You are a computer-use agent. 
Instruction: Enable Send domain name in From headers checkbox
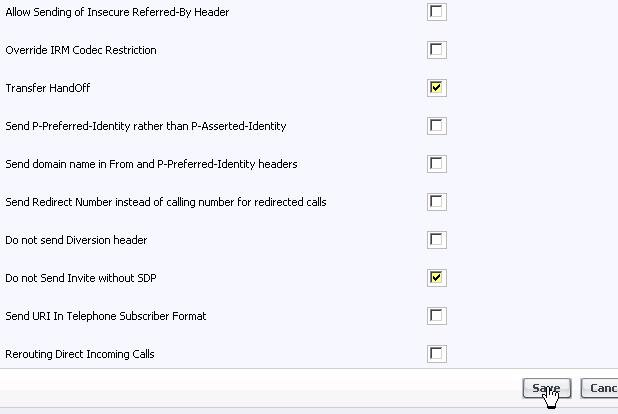click(x=436, y=164)
